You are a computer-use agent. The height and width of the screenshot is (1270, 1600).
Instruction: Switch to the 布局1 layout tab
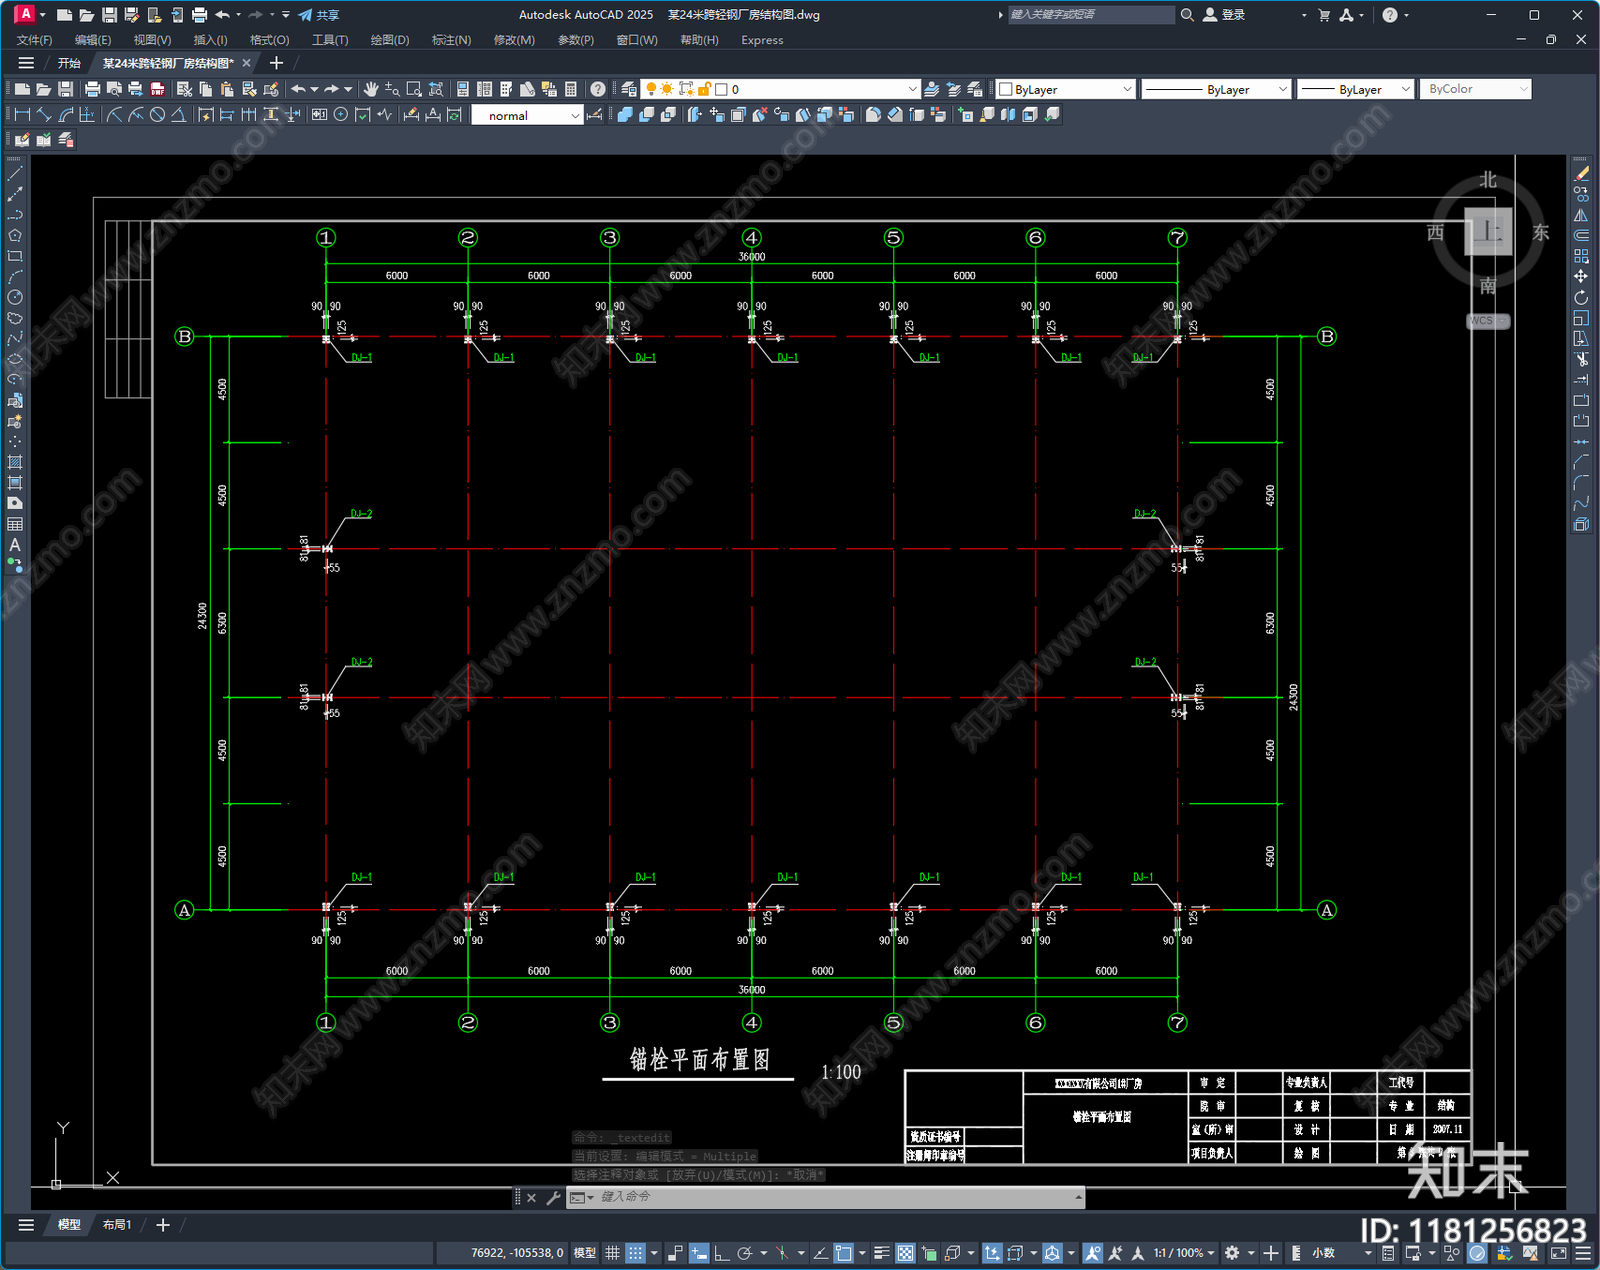[117, 1225]
